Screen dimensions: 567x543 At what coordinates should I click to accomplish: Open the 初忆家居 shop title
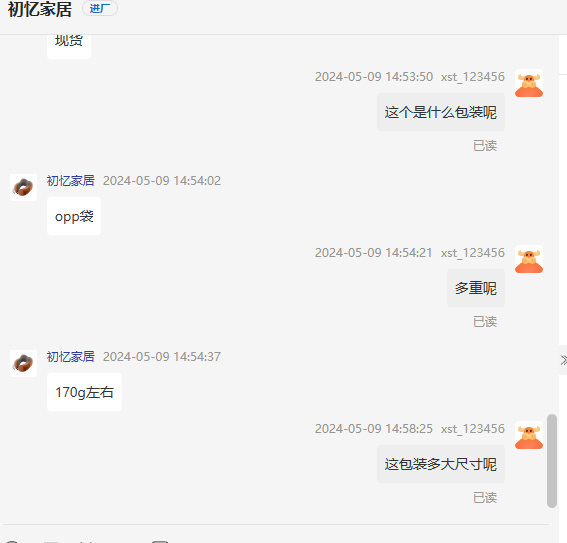click(x=40, y=9)
